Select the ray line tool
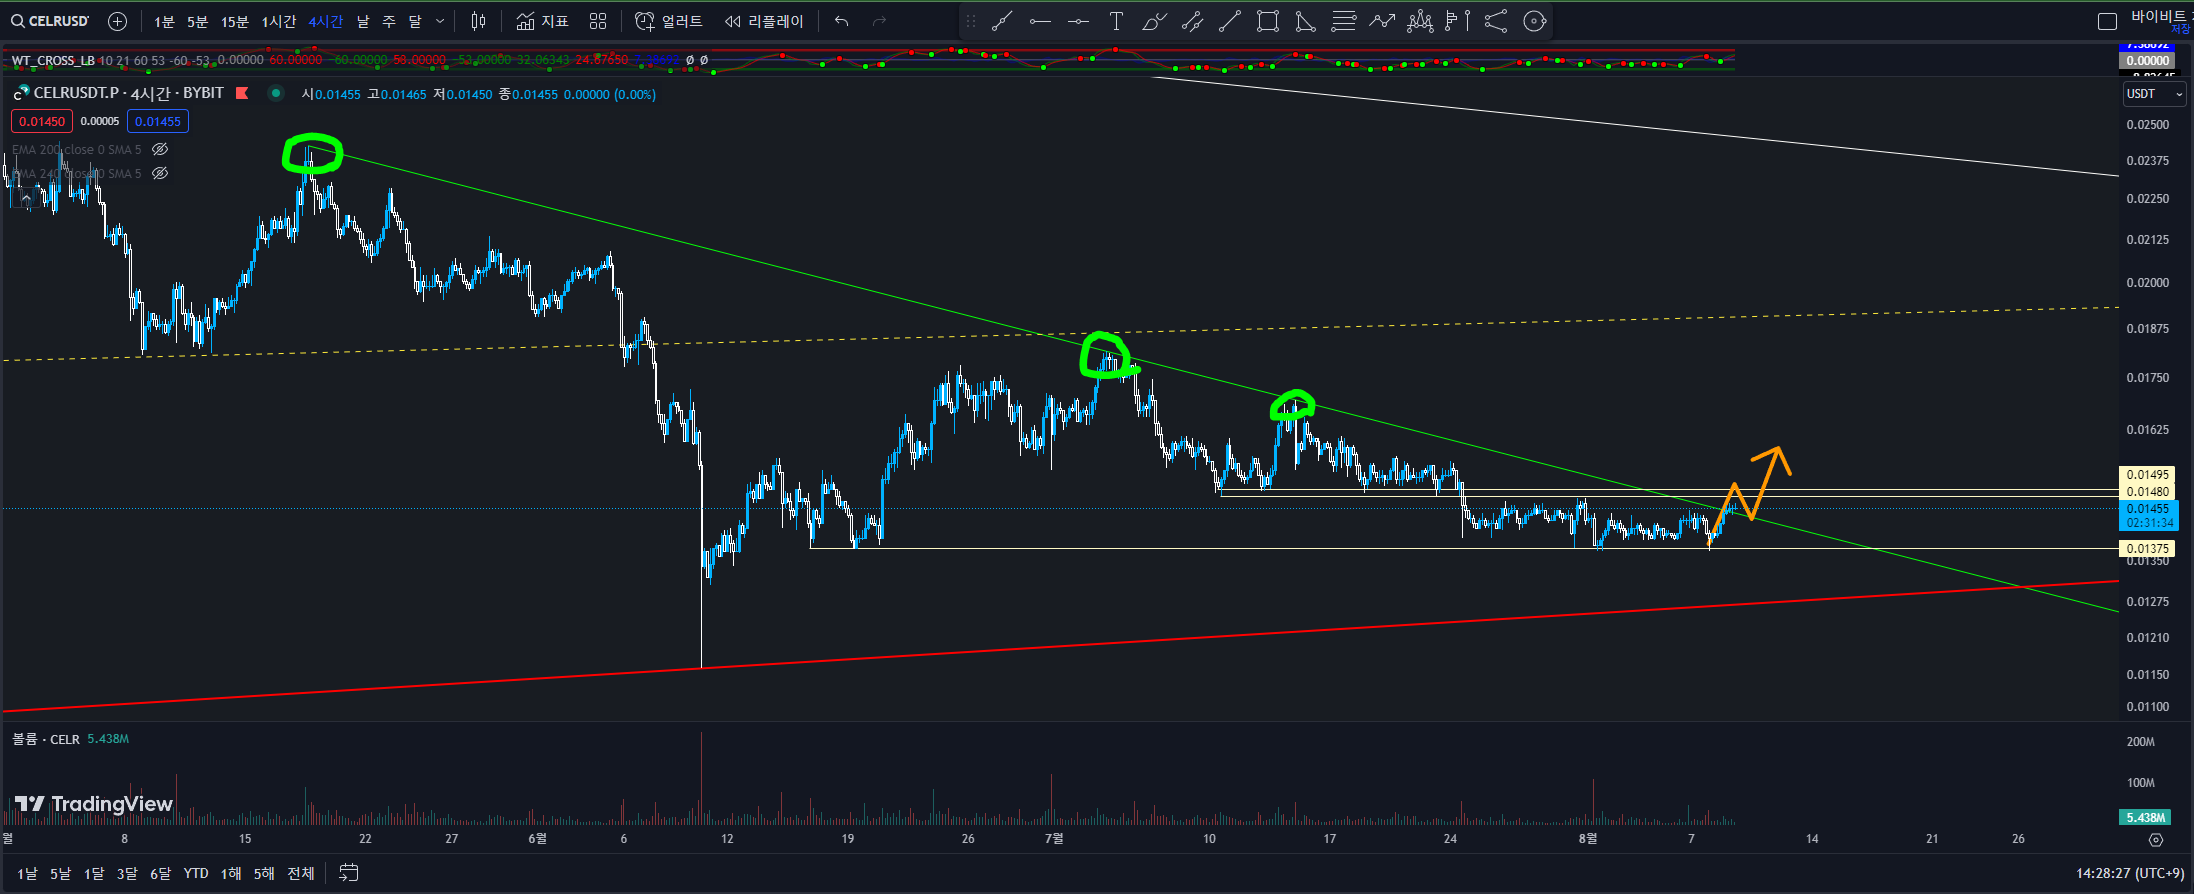2194x894 pixels. pos(1230,21)
